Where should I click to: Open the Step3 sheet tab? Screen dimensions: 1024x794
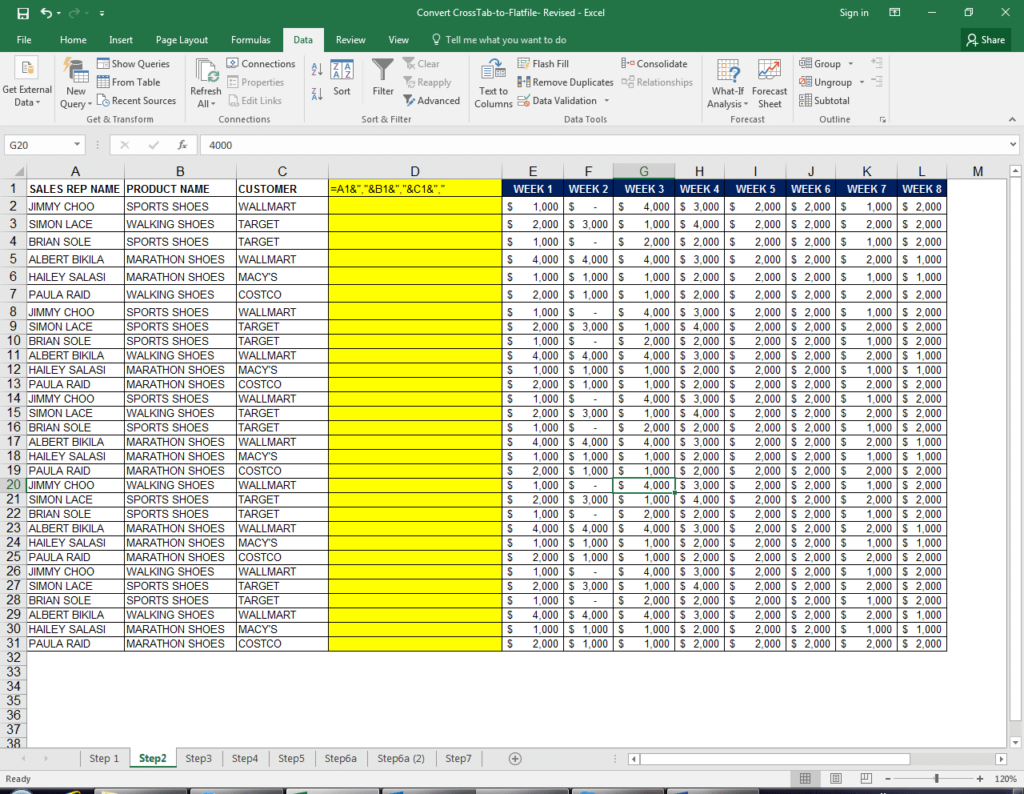click(199, 758)
